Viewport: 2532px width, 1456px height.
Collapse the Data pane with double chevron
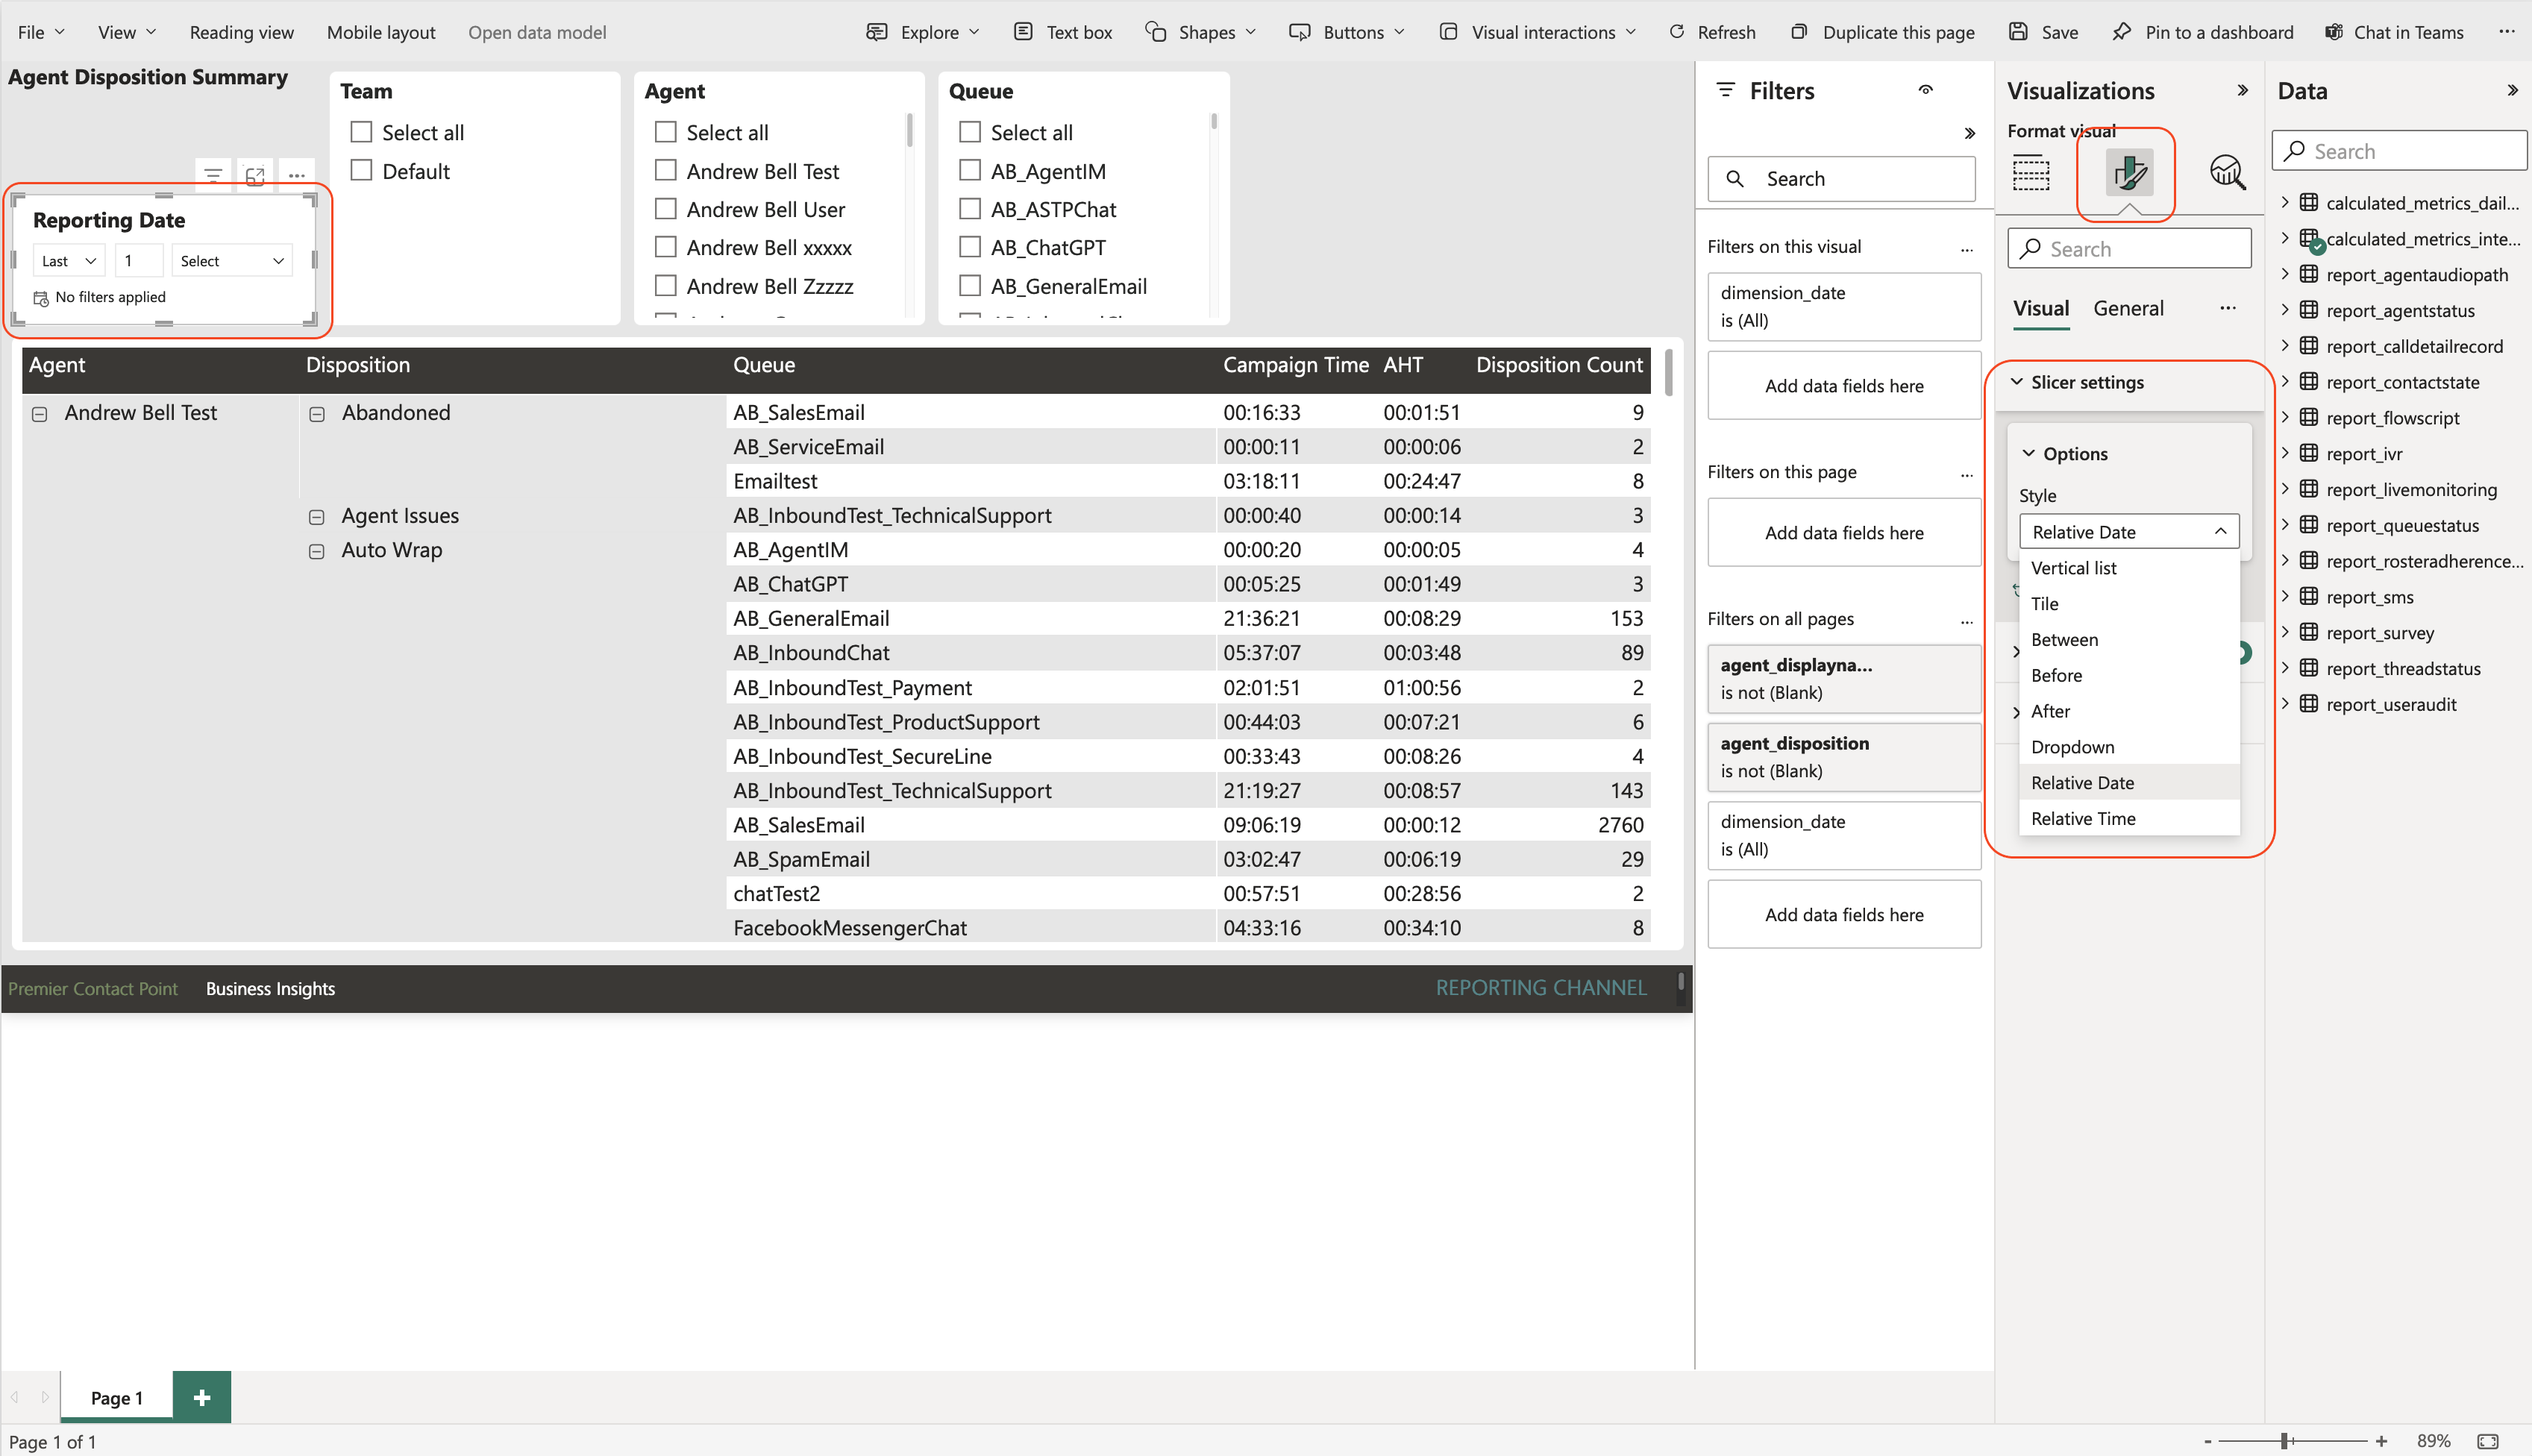[x=2513, y=90]
